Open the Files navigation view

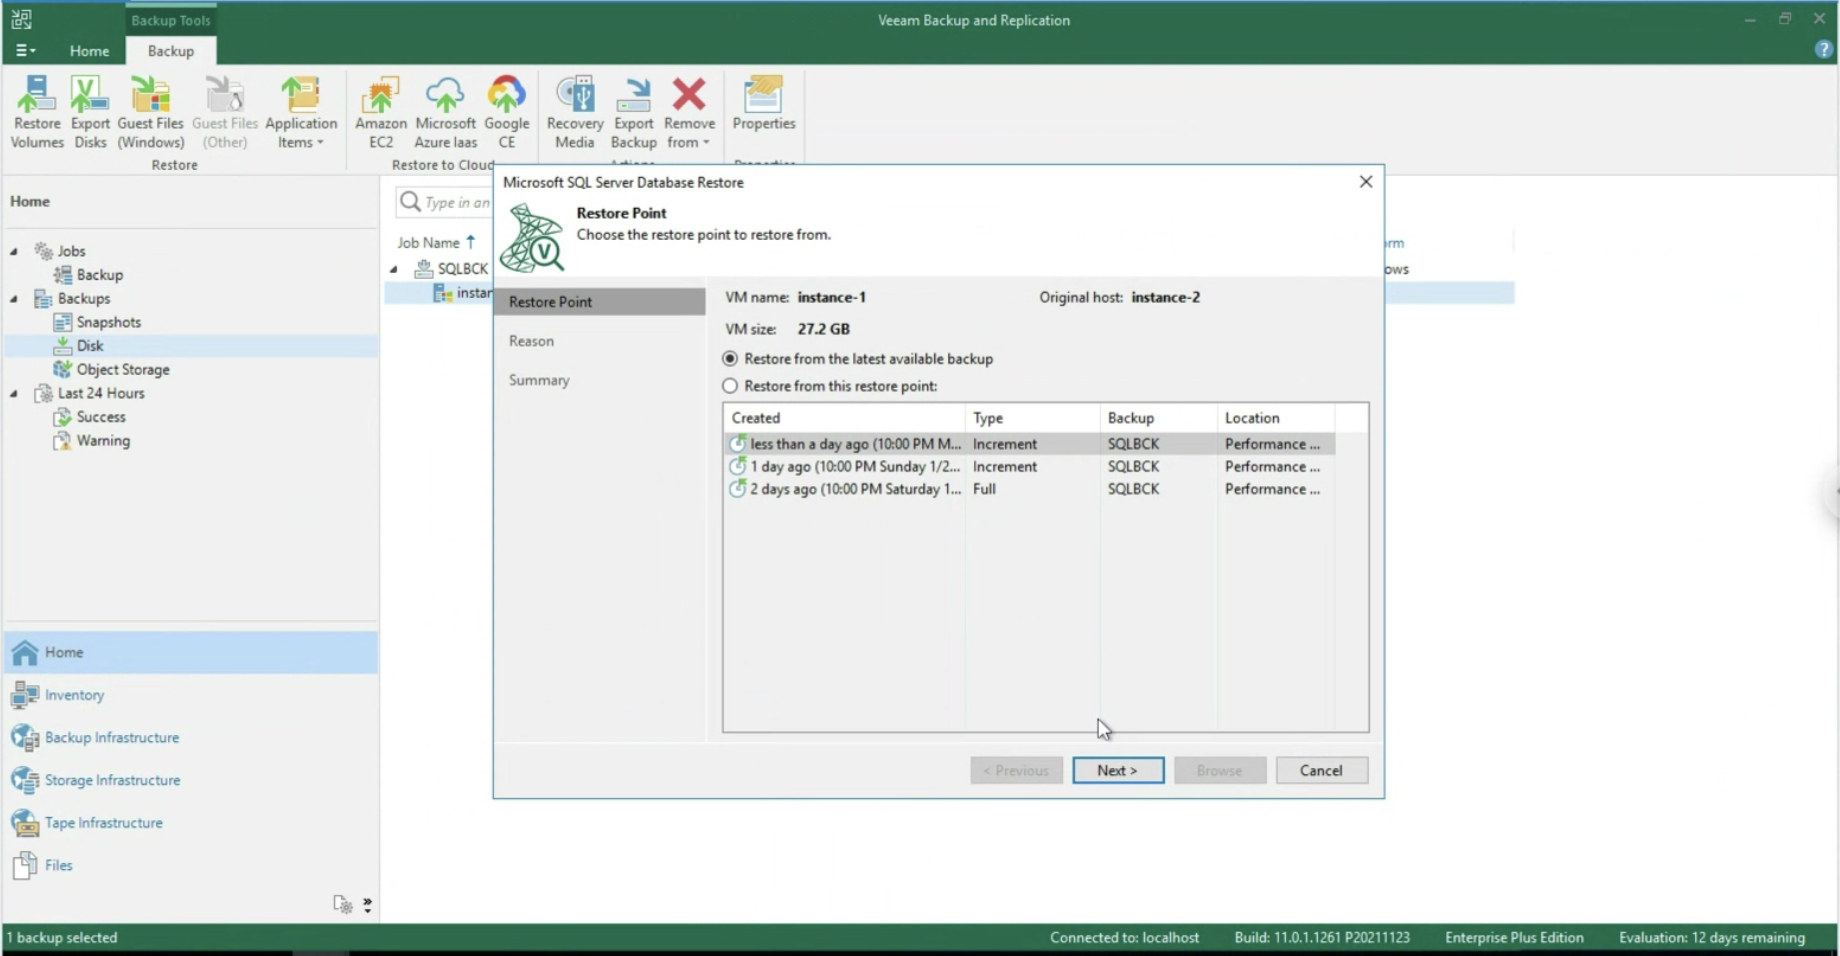tap(191, 865)
